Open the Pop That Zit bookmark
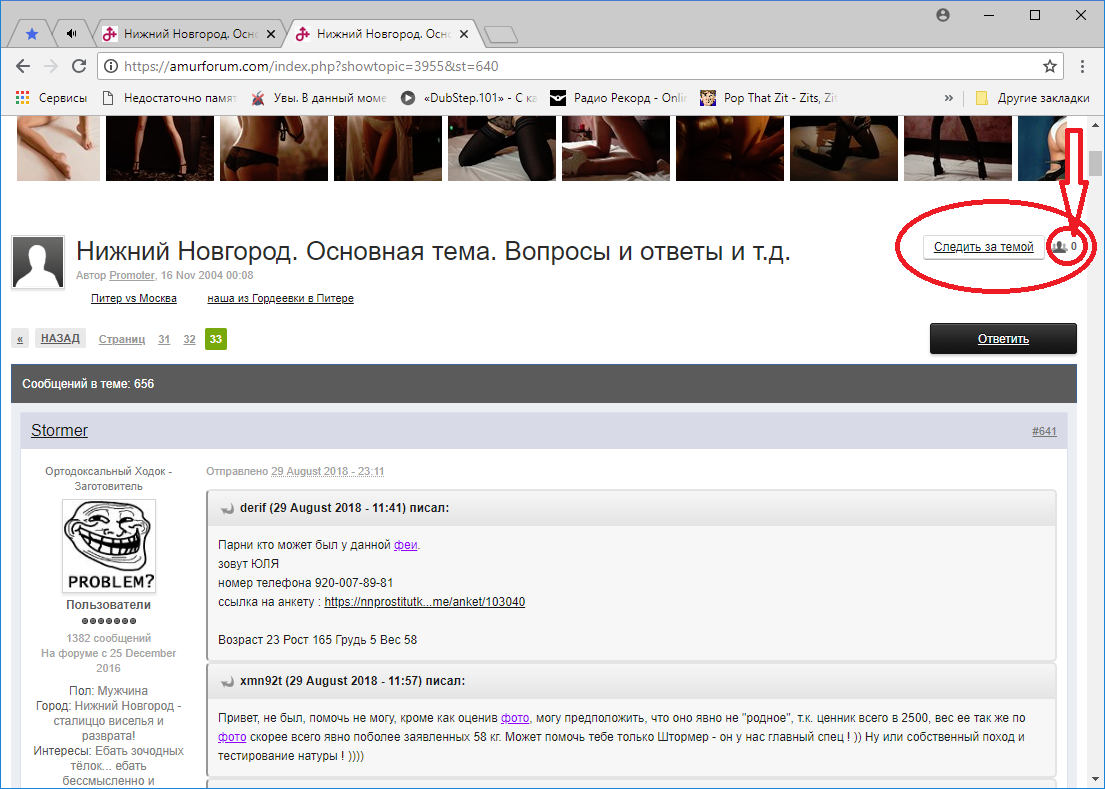The width and height of the screenshot is (1105, 789). tap(768, 98)
